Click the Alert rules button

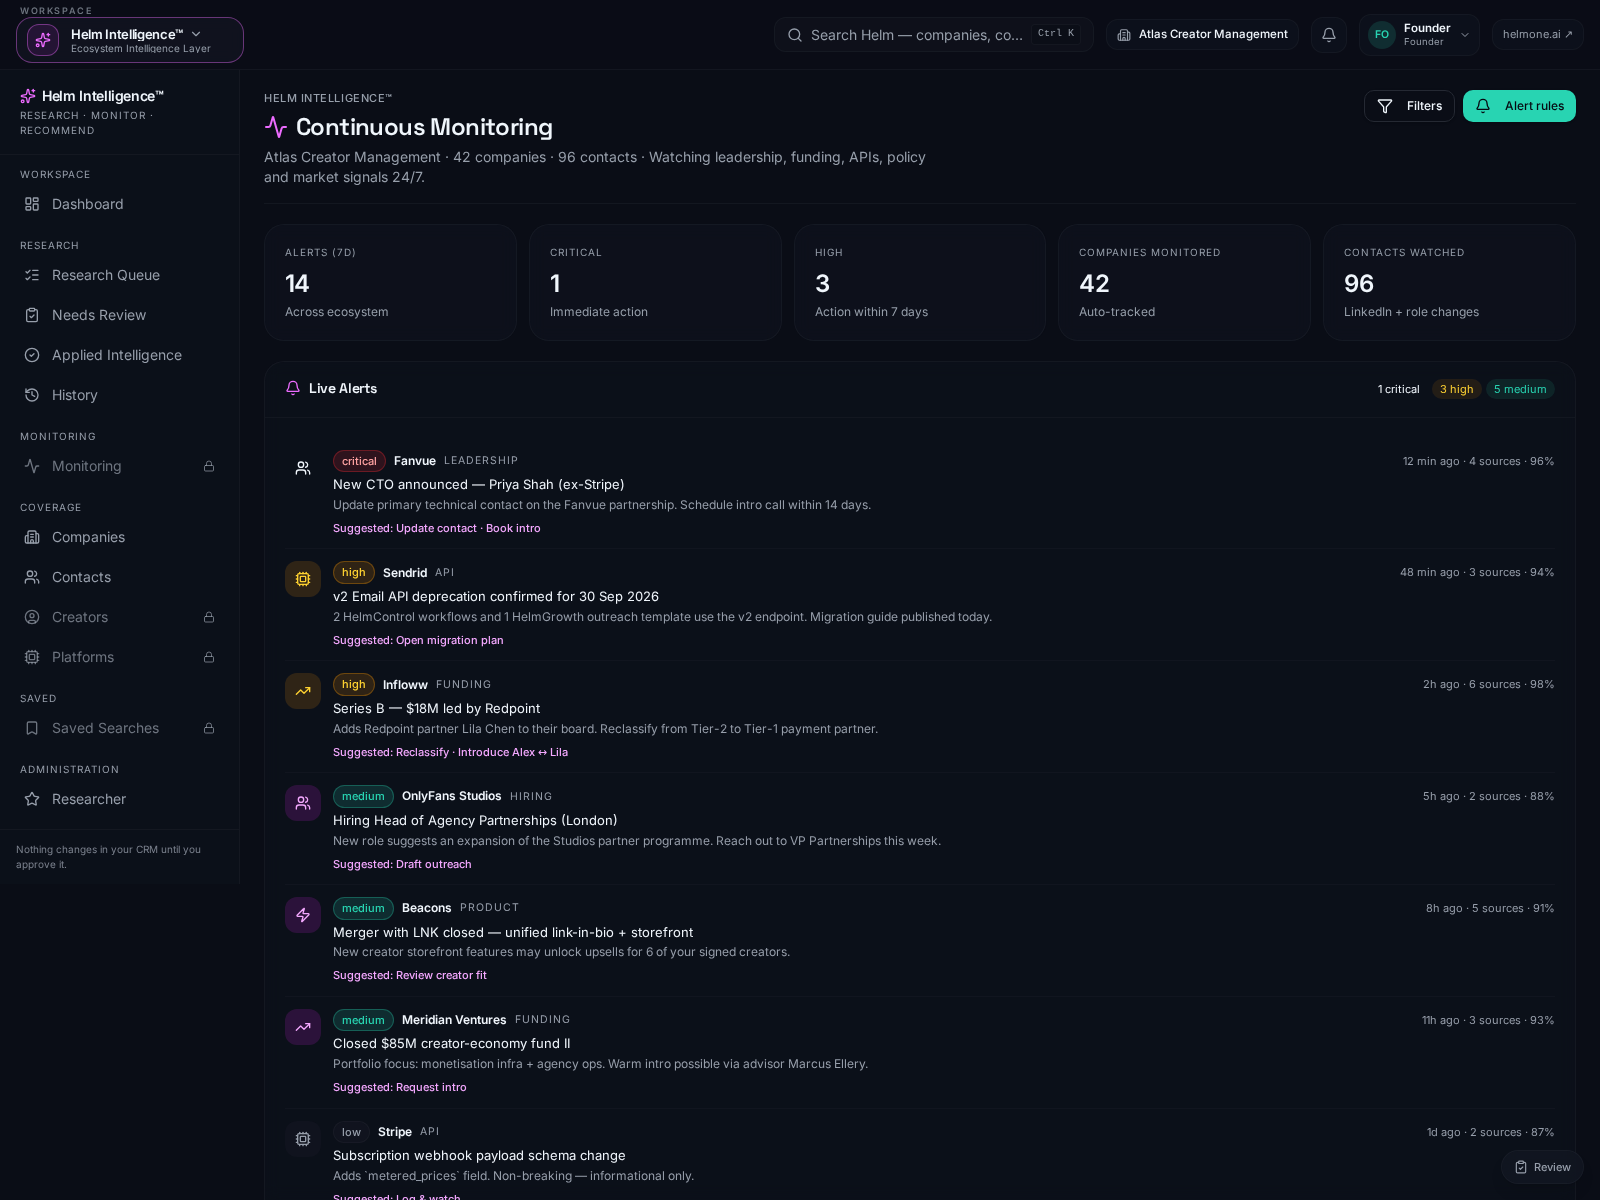[x=1519, y=106]
